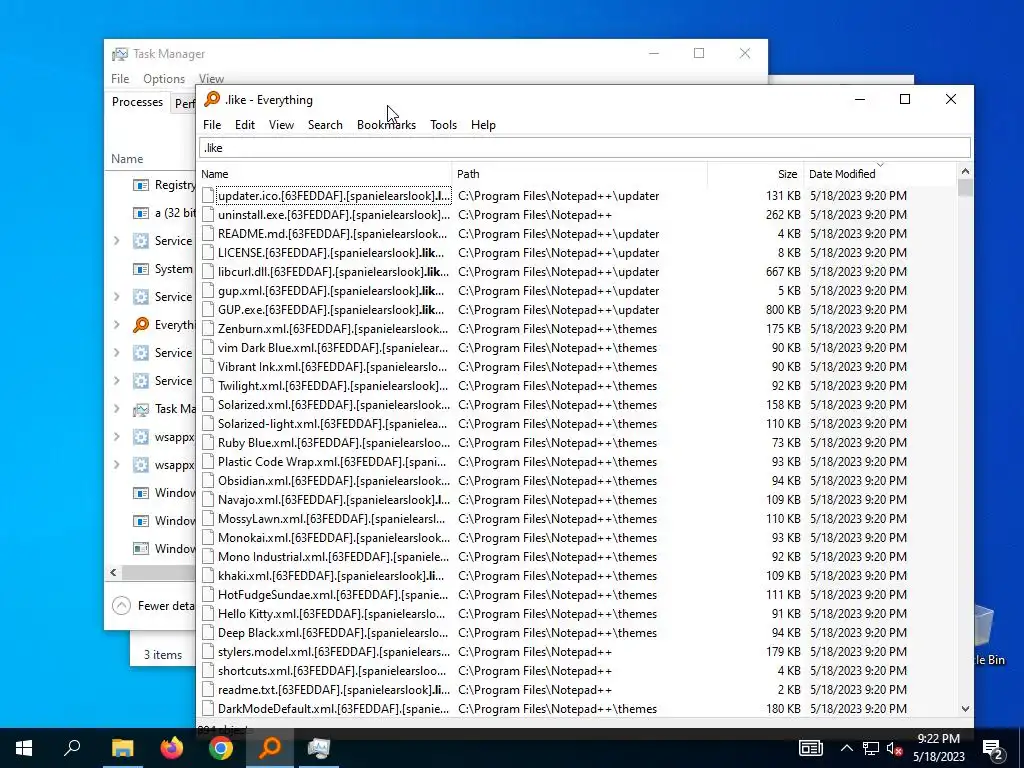Open the Bookmarks menu in Everything
The width and height of the screenshot is (1024, 768).
[386, 125]
